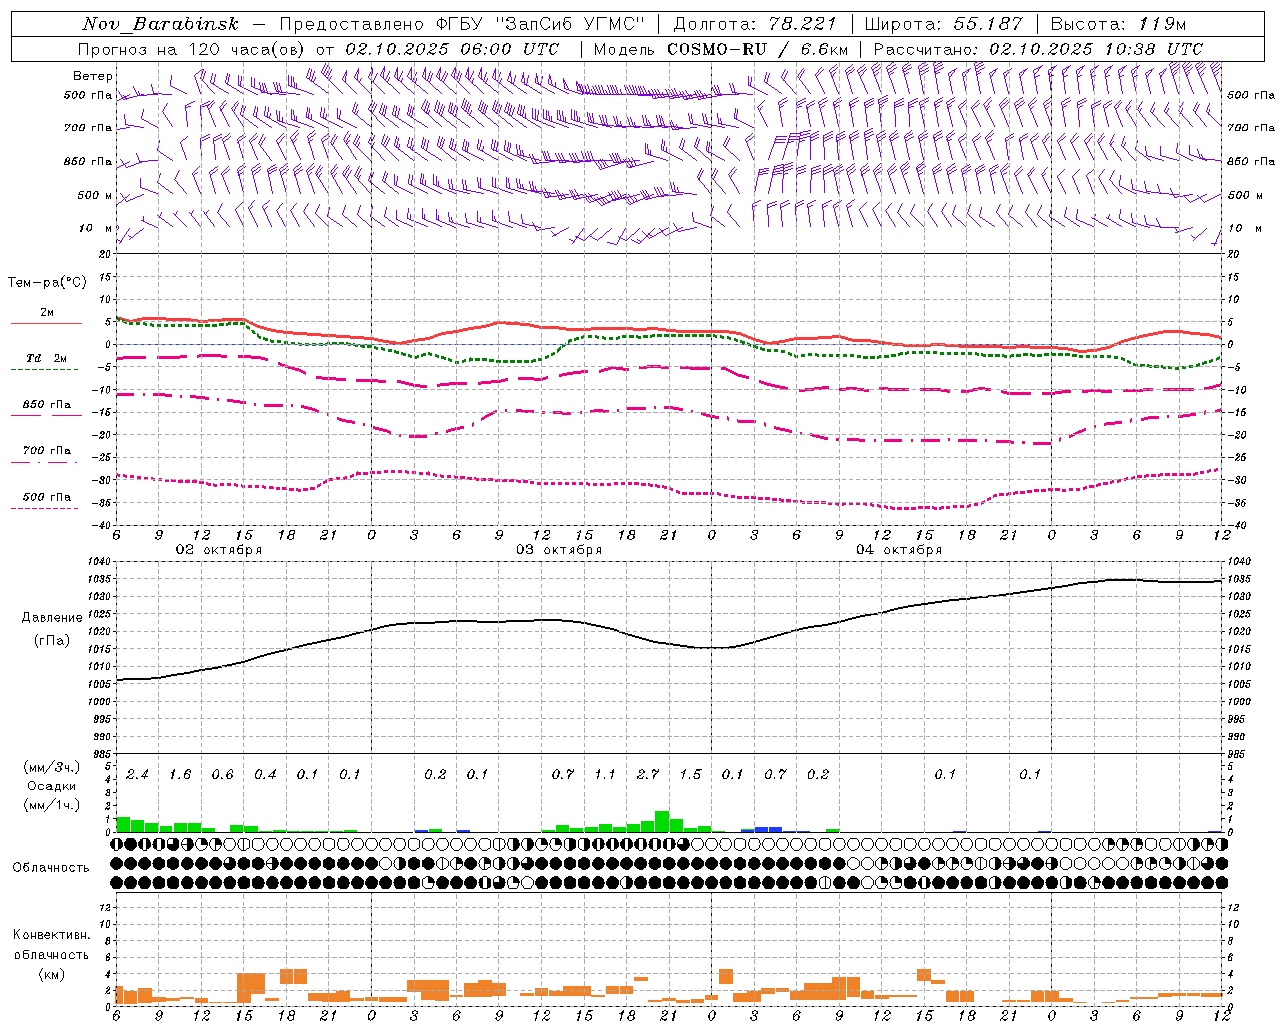
Task: Click the '(км)' unit under convective cloudiness
Action: click(x=51, y=974)
